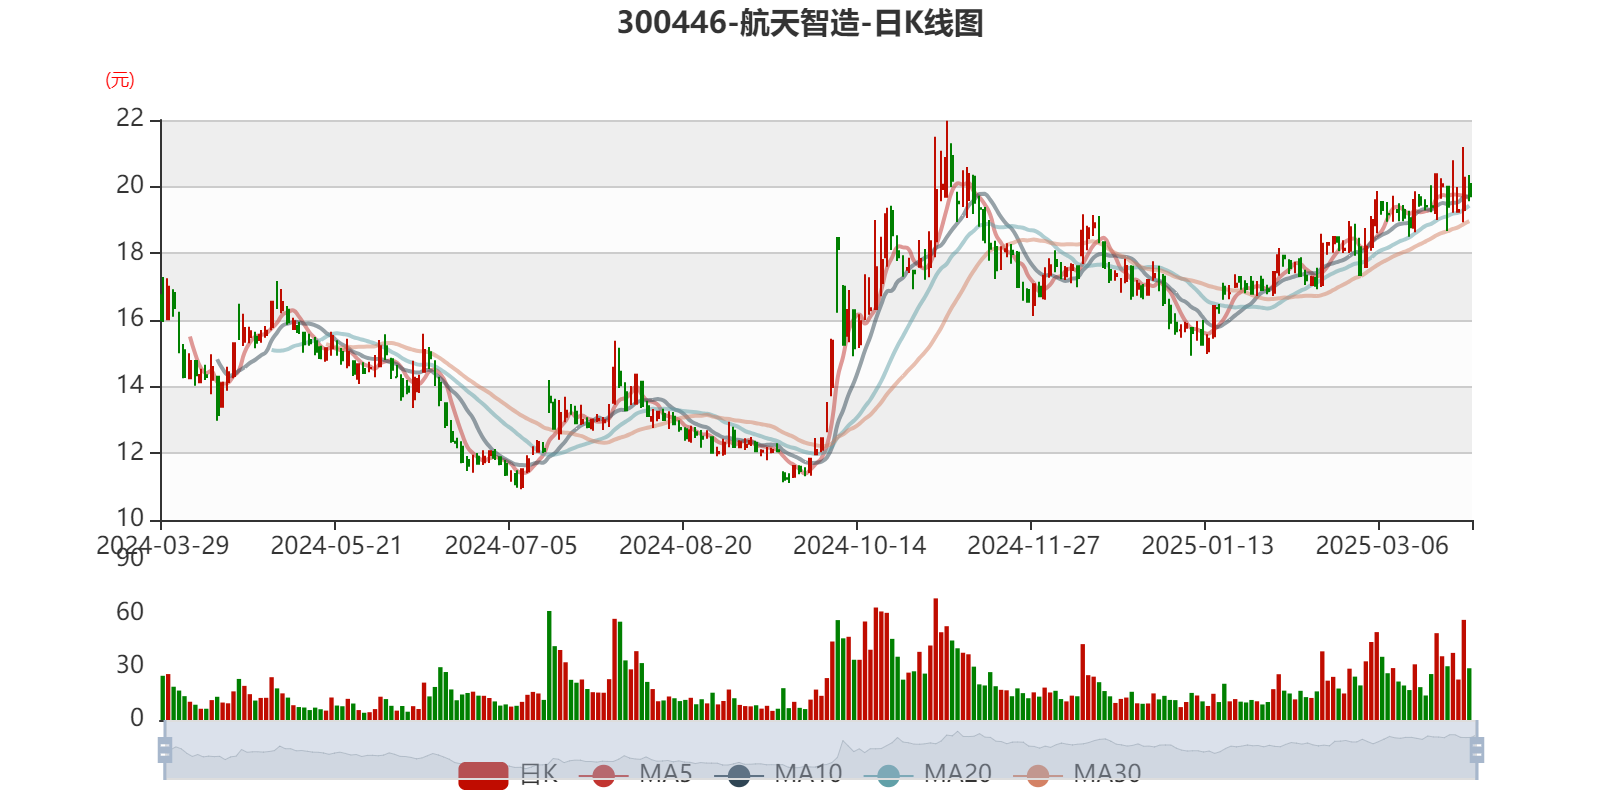Click the price axis label 16
The height and width of the screenshot is (800, 1600).
point(130,319)
